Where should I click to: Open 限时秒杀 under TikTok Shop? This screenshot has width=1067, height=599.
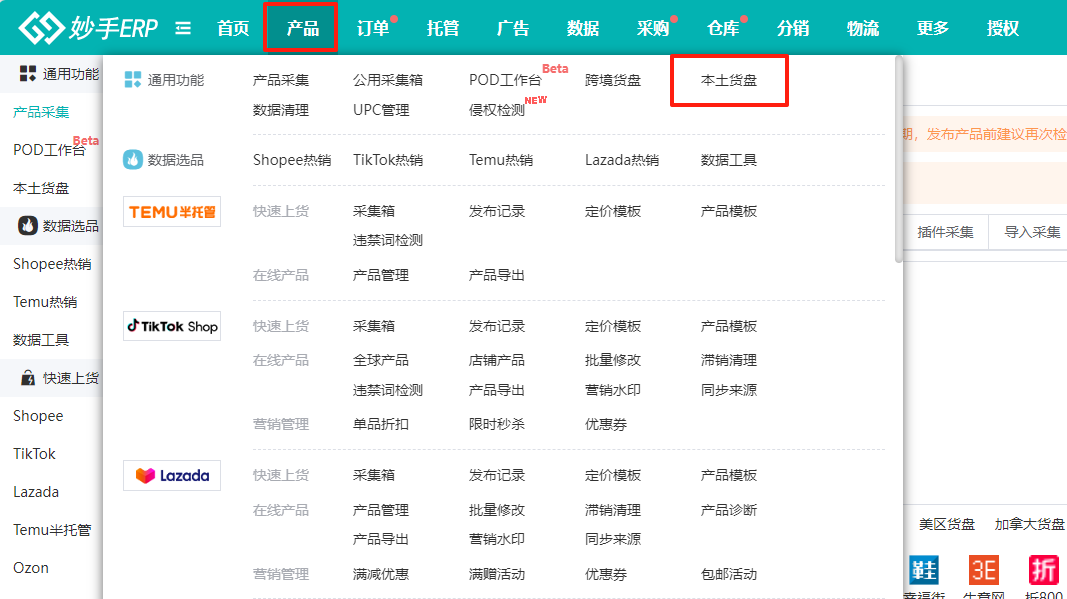[x=497, y=424]
